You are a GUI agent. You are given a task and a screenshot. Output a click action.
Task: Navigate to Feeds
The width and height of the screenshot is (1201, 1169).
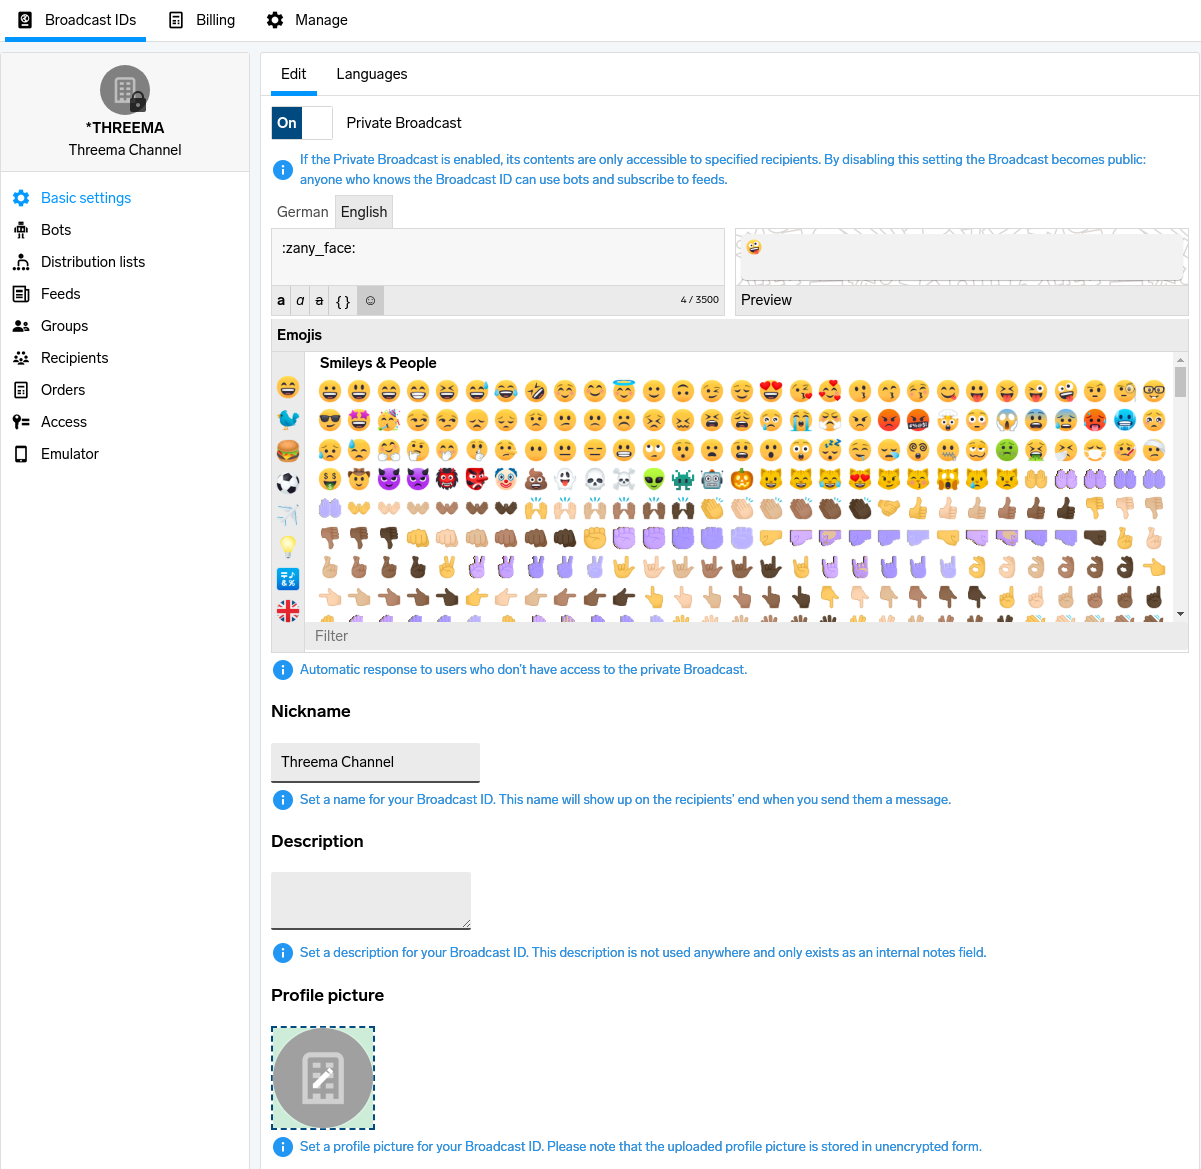coord(61,294)
